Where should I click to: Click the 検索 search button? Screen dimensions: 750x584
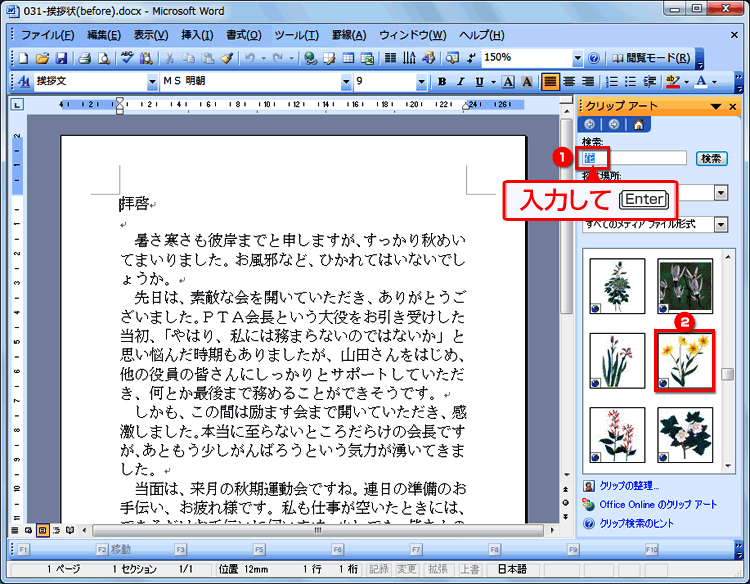pos(711,158)
